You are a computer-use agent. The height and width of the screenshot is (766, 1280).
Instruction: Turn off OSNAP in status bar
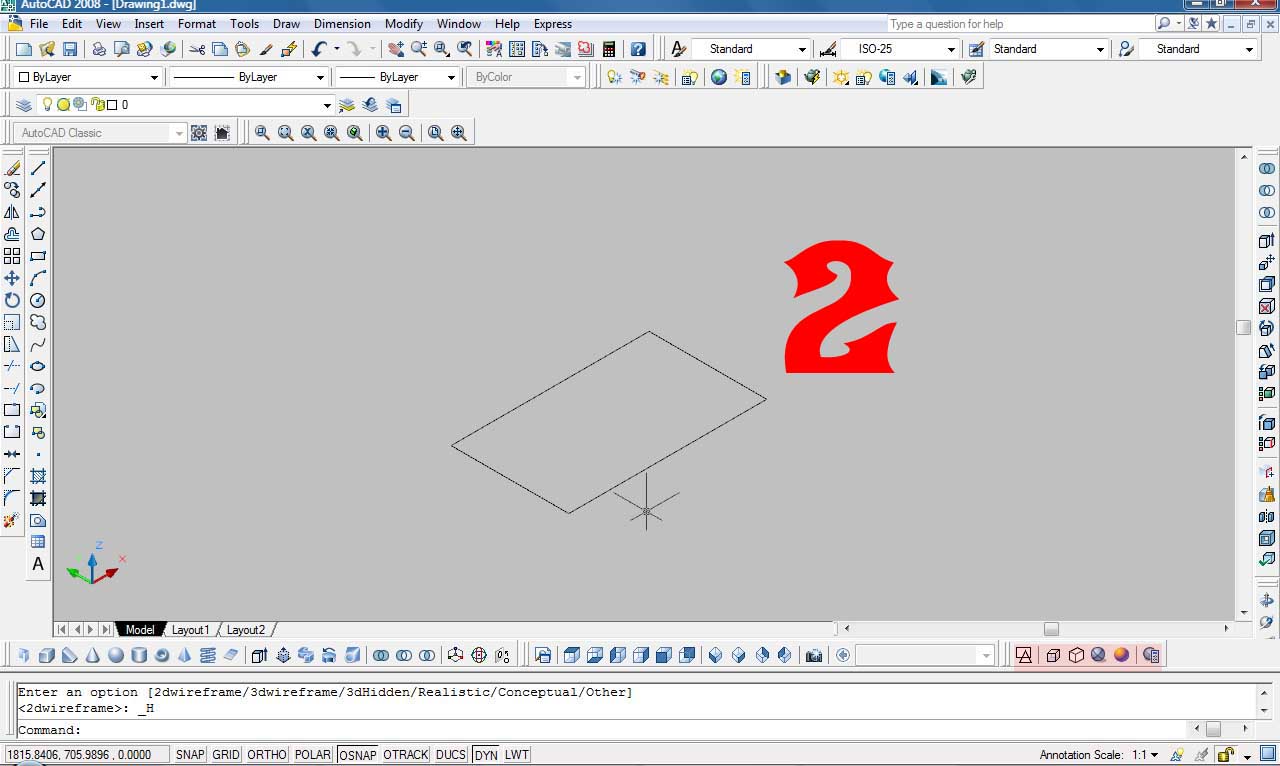pos(358,755)
